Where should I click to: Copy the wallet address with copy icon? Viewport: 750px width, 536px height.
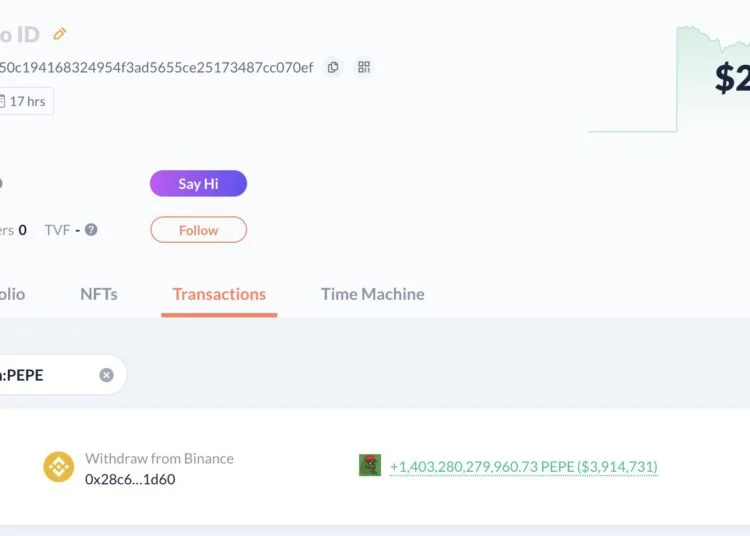[333, 68]
